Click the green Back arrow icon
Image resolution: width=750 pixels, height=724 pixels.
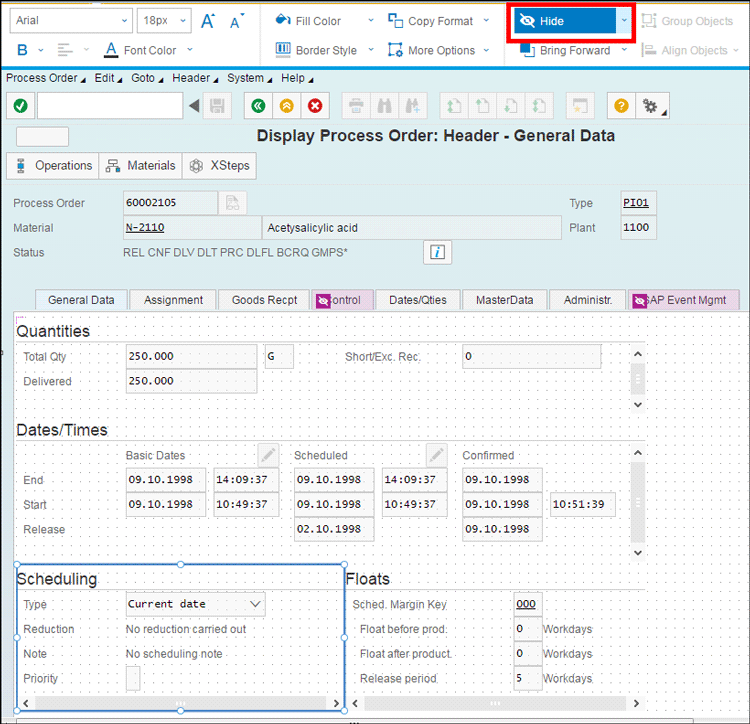(x=258, y=106)
